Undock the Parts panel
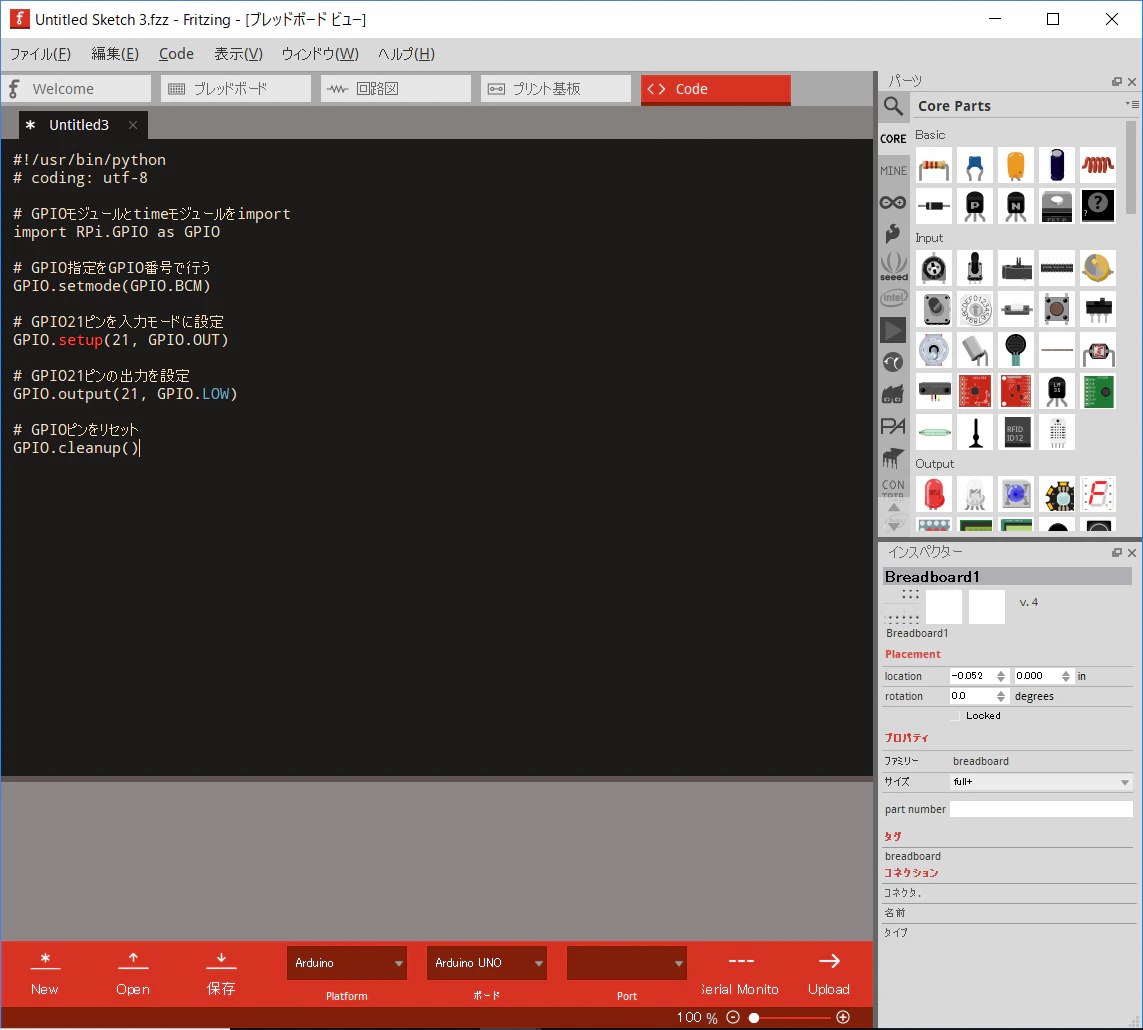Screen dimensions: 1143x1030 coord(1116,82)
